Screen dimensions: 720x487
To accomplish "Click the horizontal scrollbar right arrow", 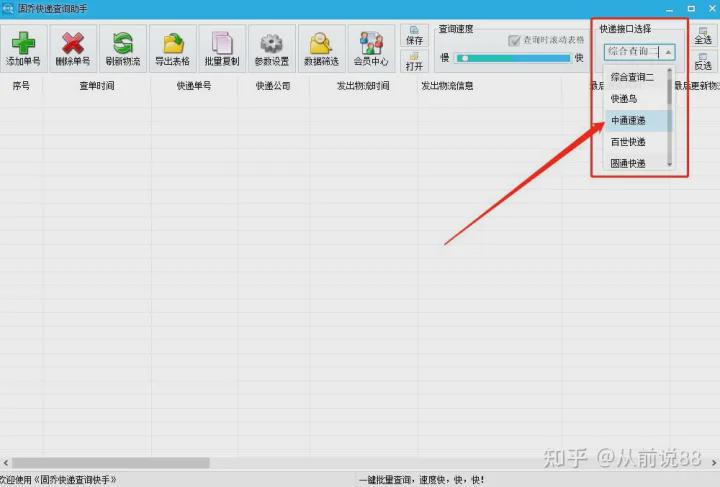I will pyautogui.click(x=714, y=462).
